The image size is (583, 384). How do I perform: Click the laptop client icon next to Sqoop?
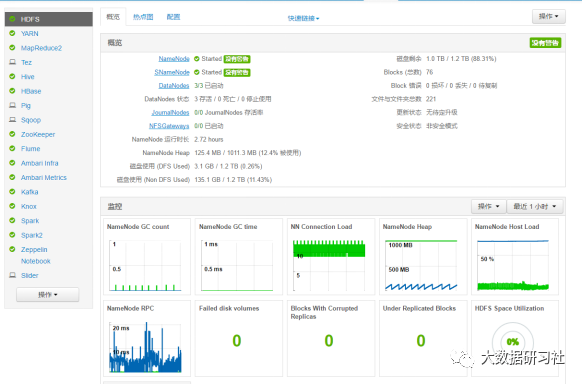[12, 120]
